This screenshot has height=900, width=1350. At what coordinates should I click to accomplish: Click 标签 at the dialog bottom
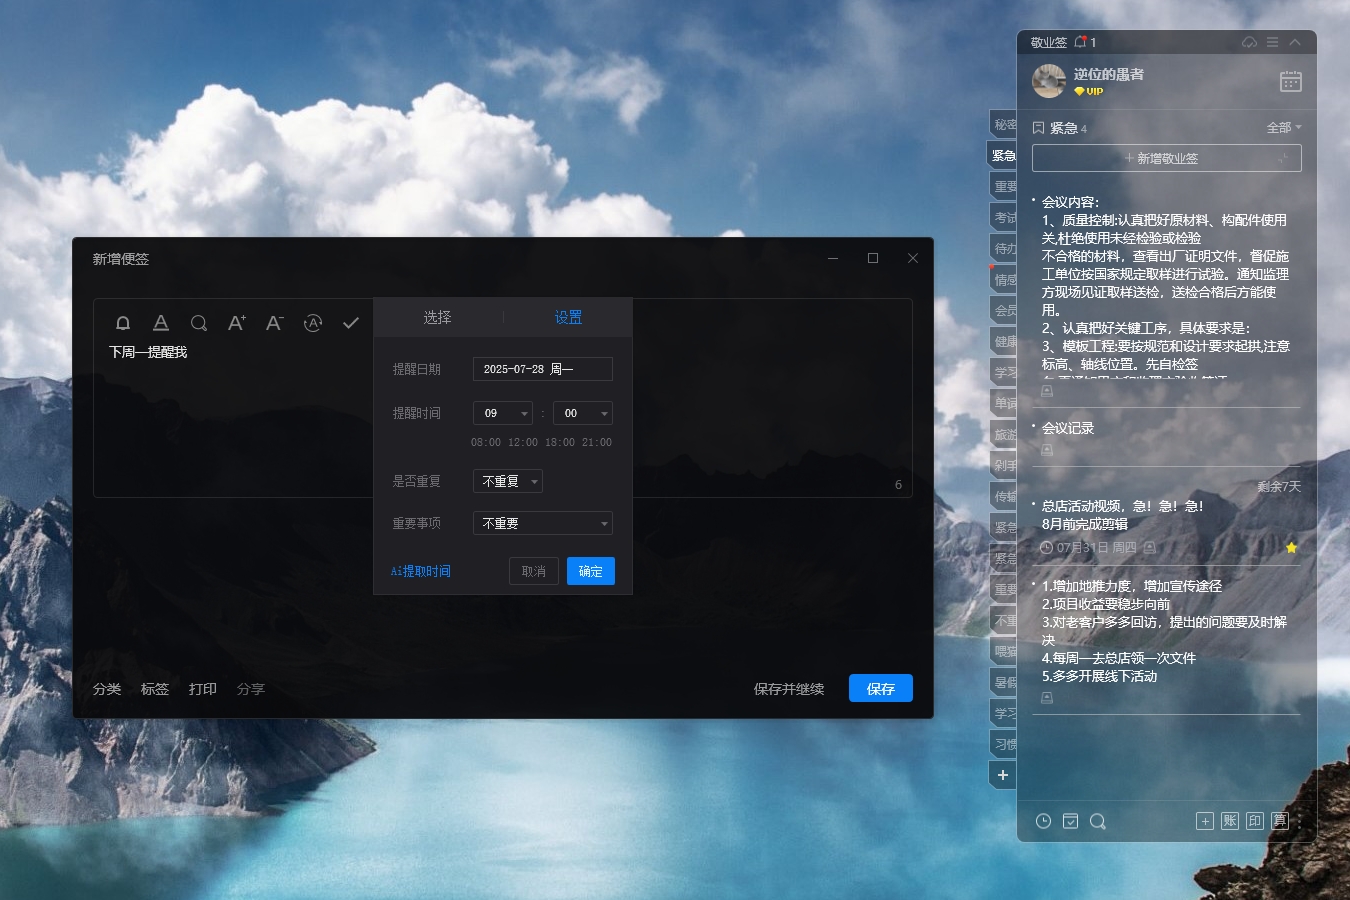pos(155,689)
